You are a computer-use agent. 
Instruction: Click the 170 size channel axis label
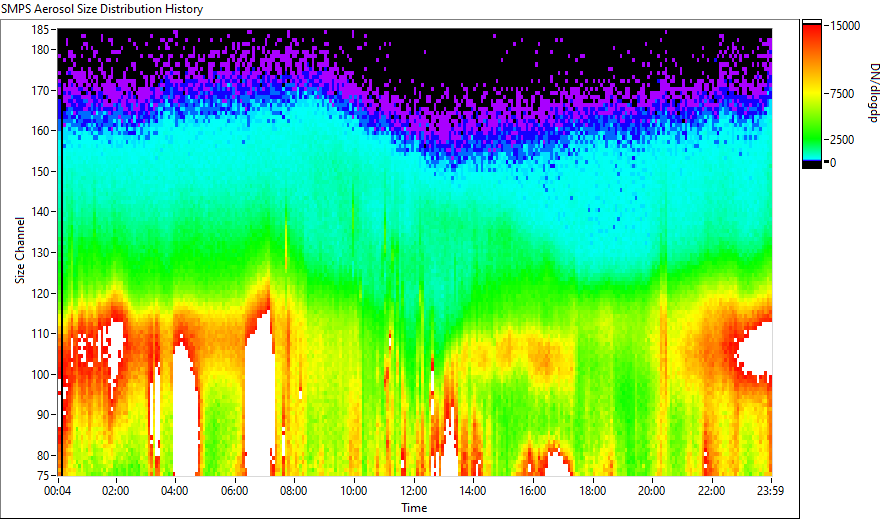[x=40, y=90]
